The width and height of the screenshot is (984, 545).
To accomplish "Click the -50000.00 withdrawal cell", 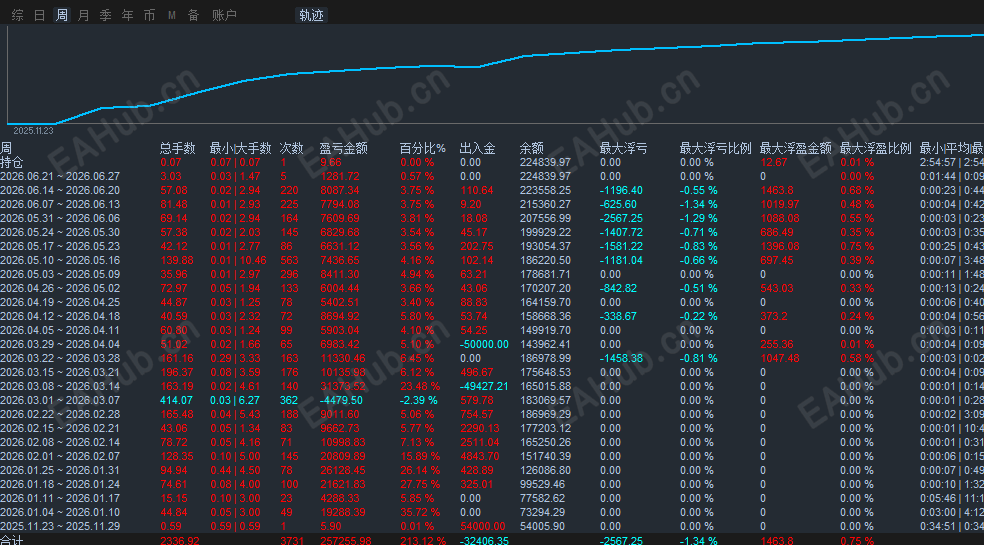I will click(484, 345).
